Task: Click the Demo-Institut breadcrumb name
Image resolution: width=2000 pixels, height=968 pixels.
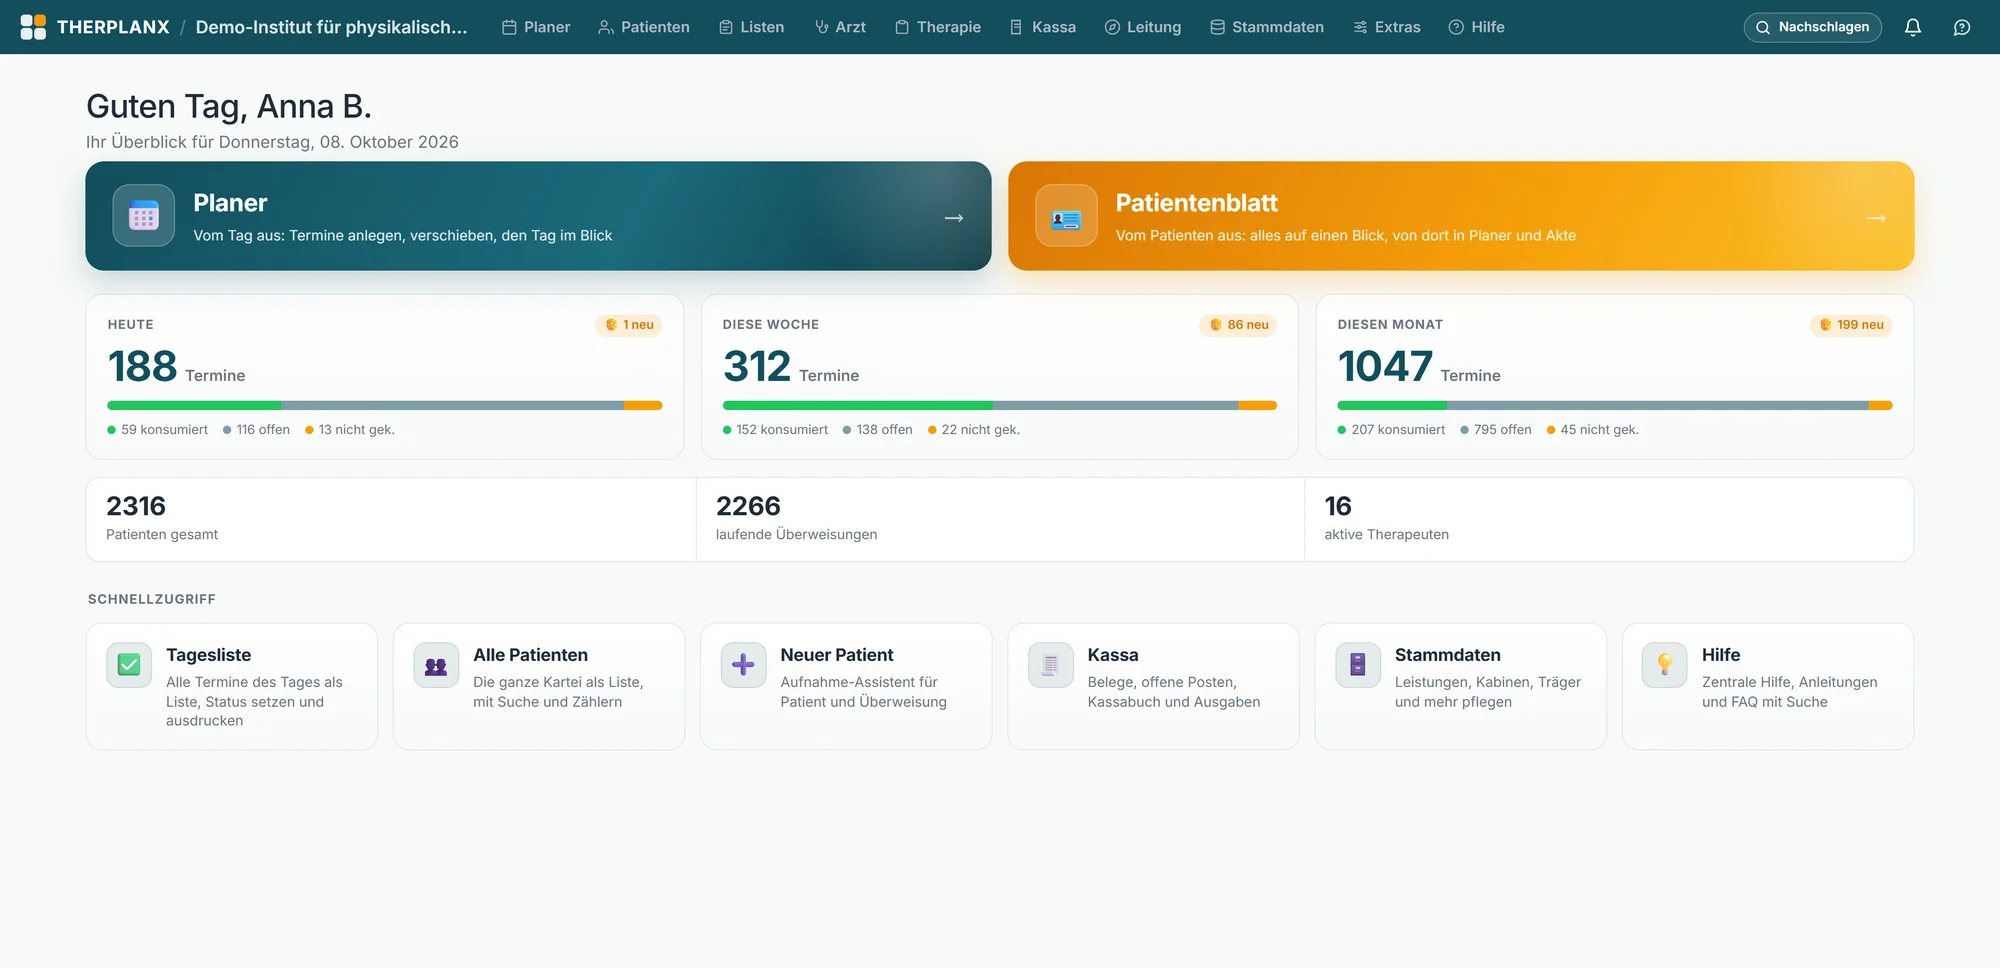Action: tap(331, 27)
